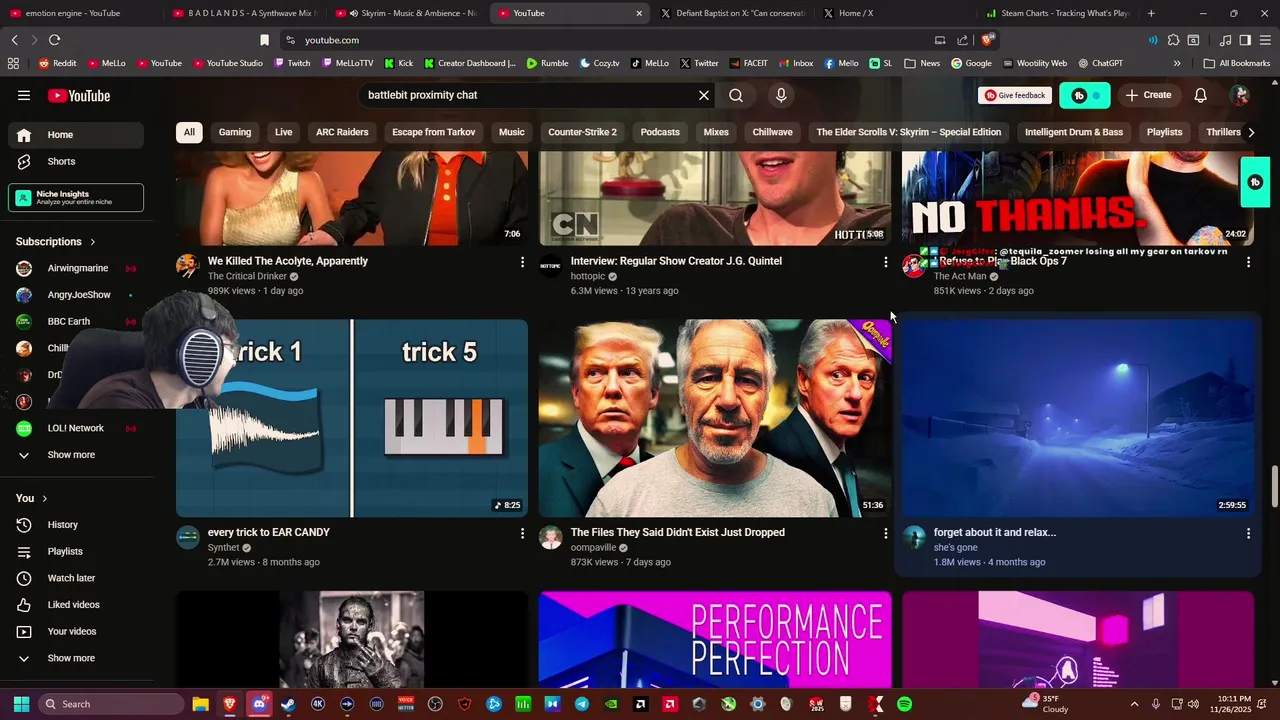Click the address bar showing youtube.com

click(610, 40)
